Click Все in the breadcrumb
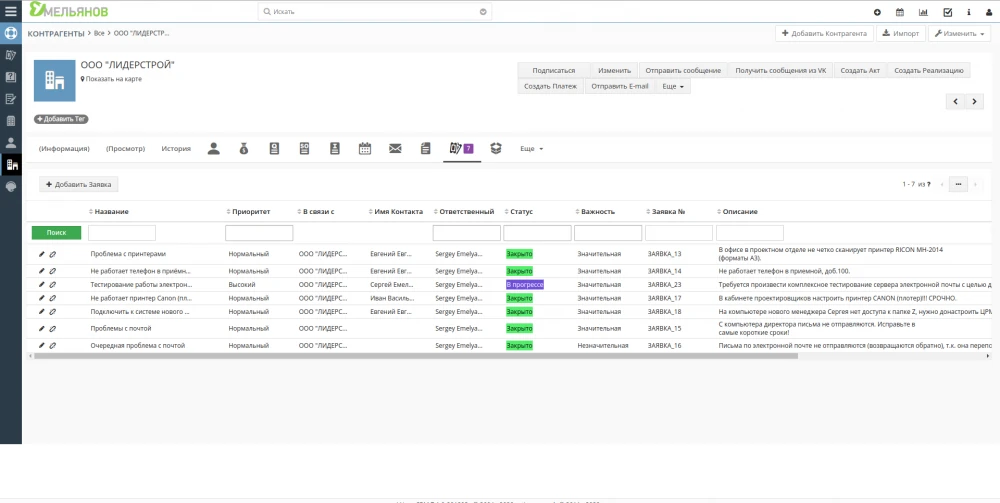Viewport: 1000px width, 503px height. click(99, 33)
